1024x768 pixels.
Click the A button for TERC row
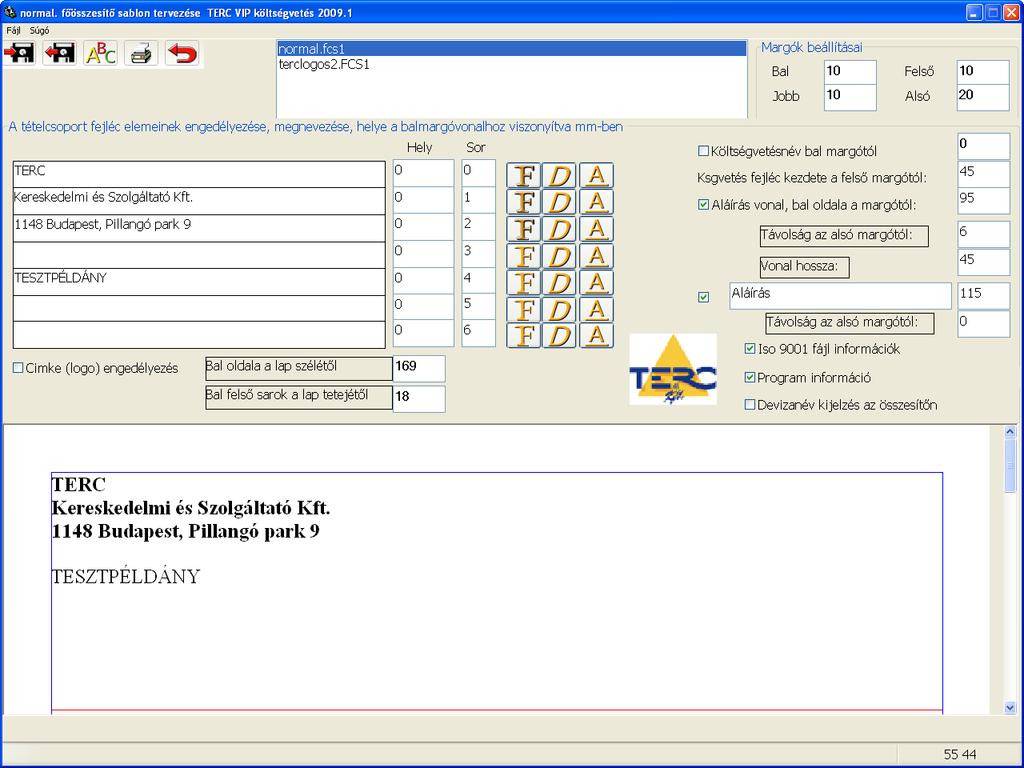click(596, 175)
